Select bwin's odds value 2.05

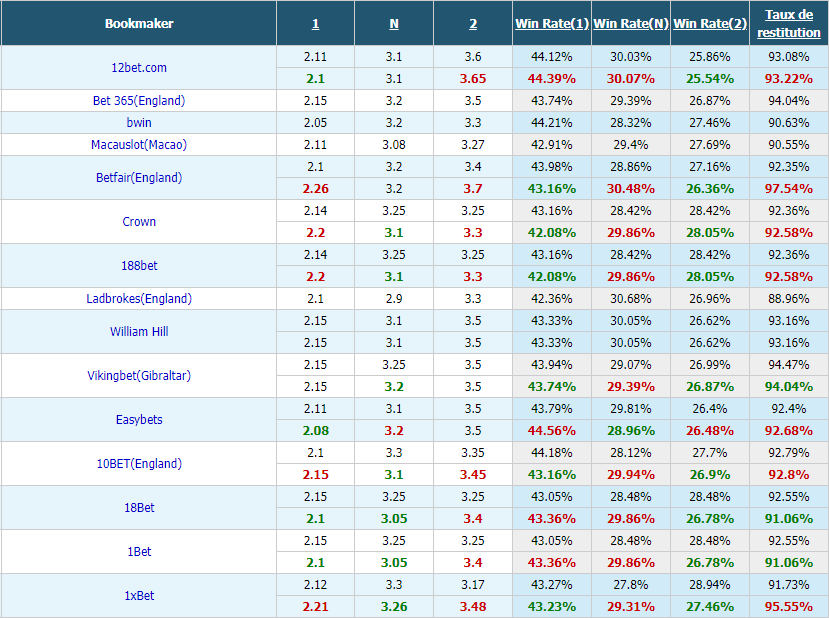pos(315,123)
